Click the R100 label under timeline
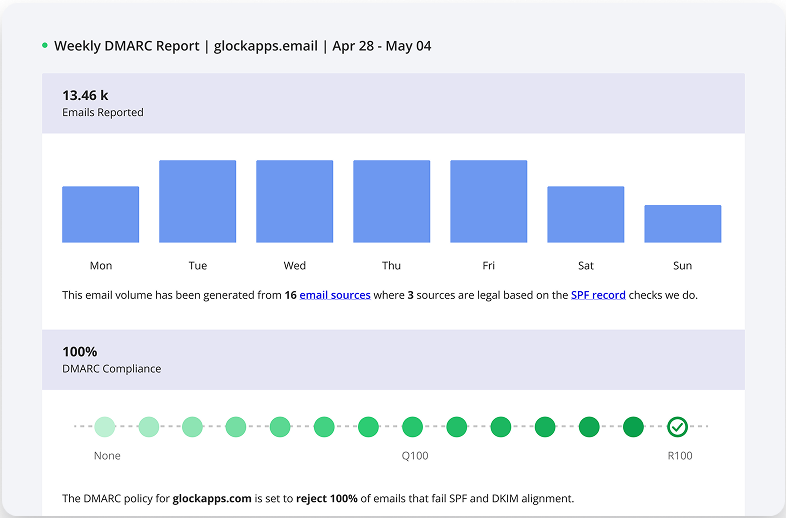Image resolution: width=786 pixels, height=518 pixels. (x=678, y=456)
